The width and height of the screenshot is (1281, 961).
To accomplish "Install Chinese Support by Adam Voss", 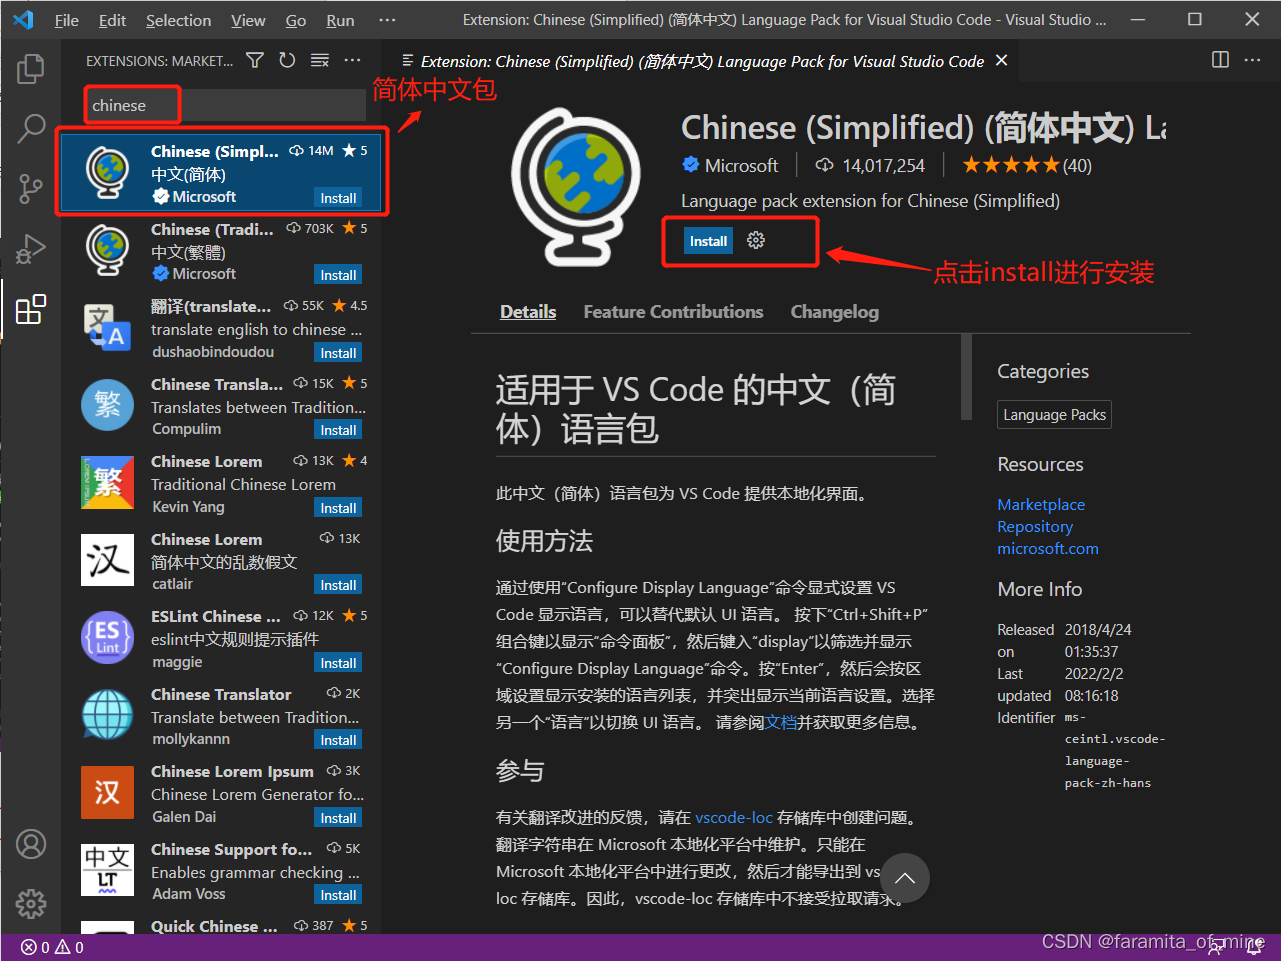I will 338,895.
